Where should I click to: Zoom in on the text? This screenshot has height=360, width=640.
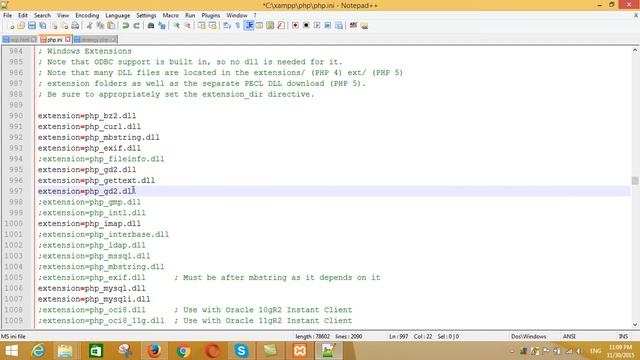click(x=176, y=26)
